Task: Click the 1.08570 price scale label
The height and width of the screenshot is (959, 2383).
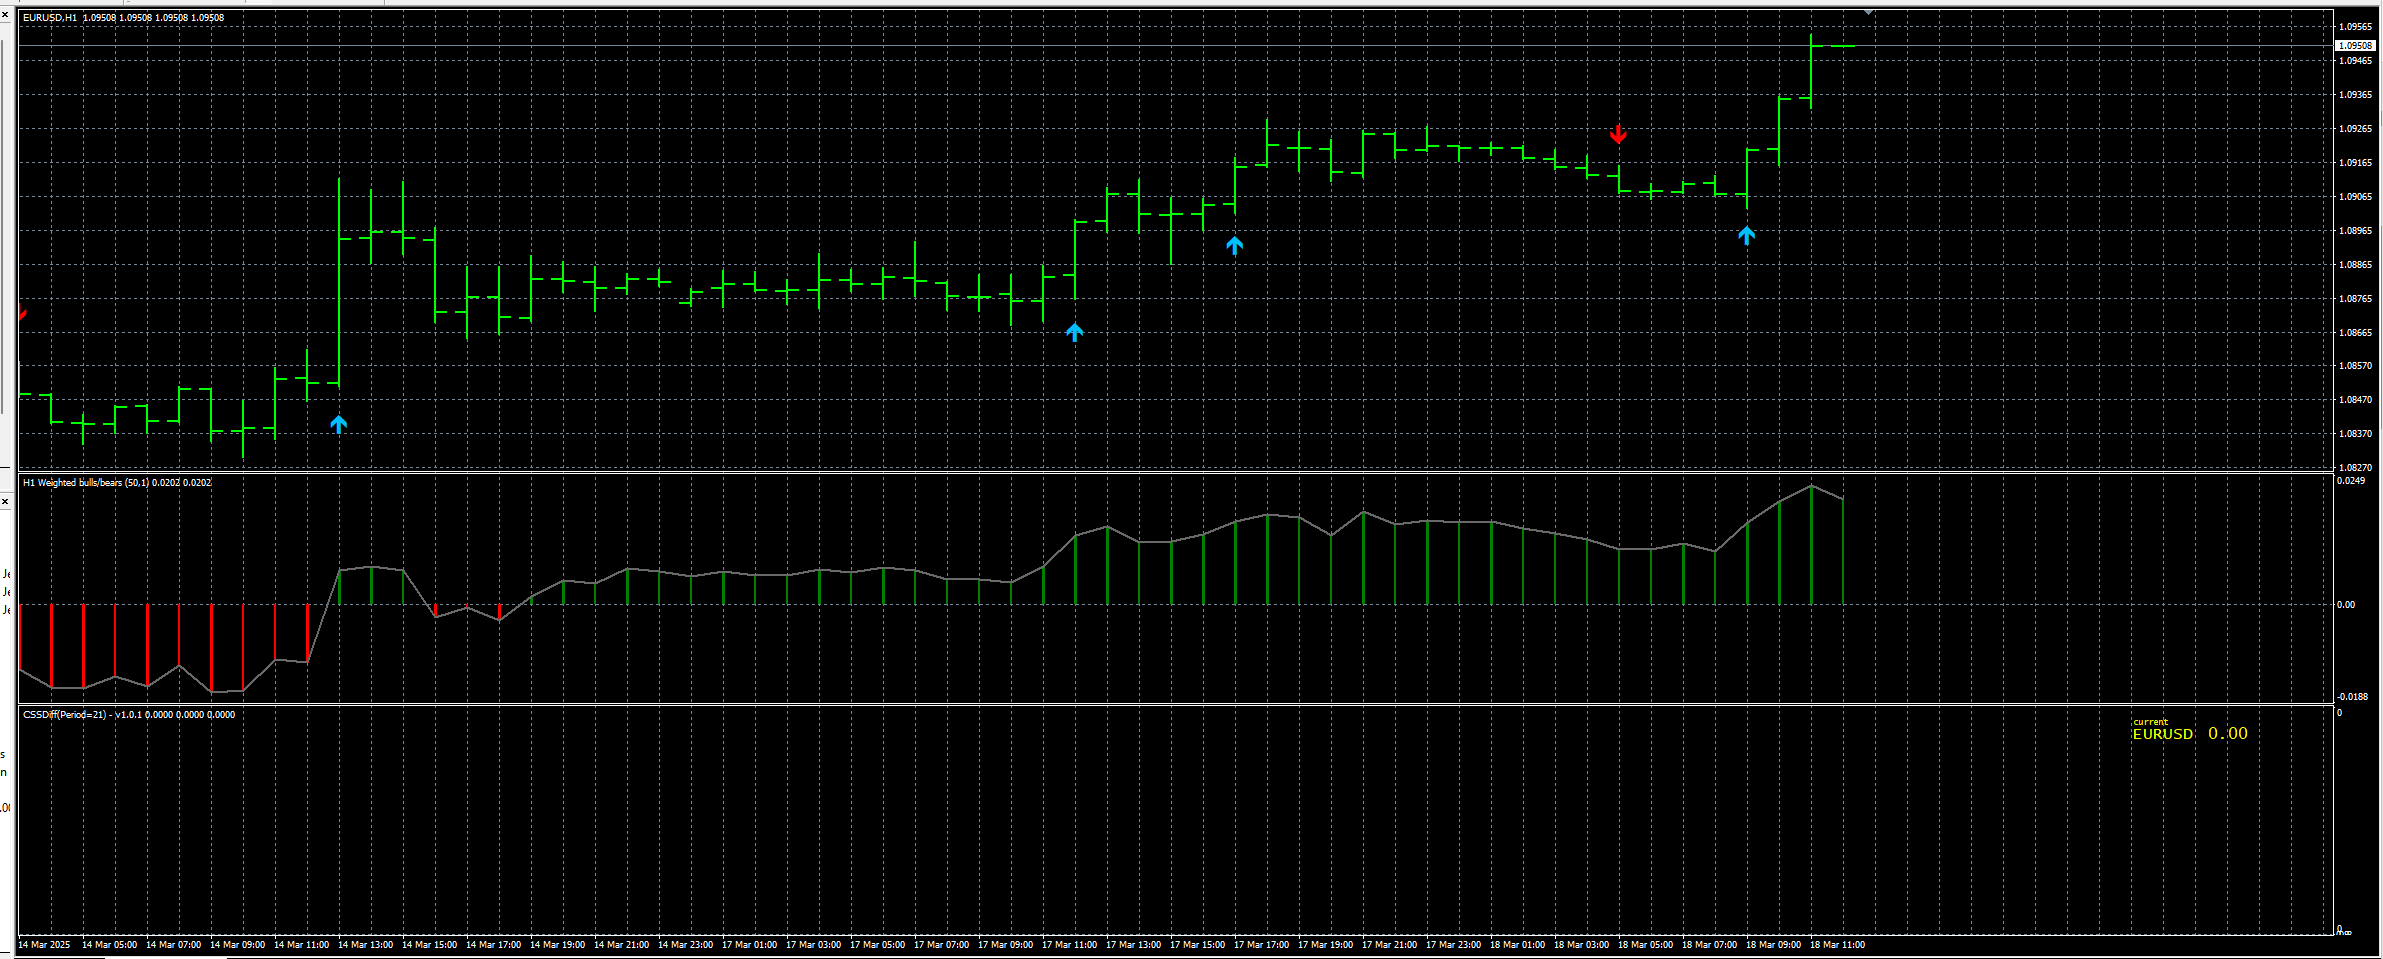Action: (2355, 366)
